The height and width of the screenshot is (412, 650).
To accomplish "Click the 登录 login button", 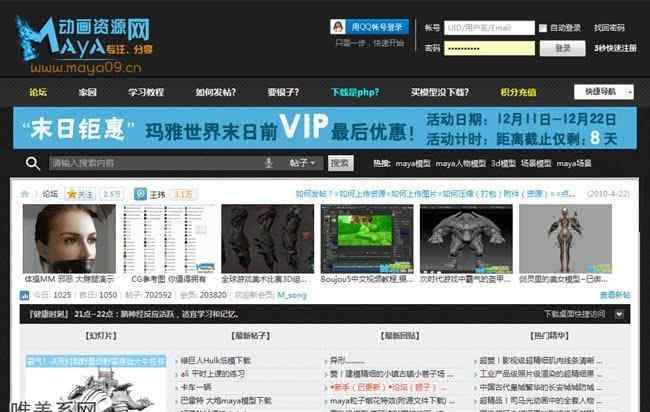I will [x=562, y=48].
